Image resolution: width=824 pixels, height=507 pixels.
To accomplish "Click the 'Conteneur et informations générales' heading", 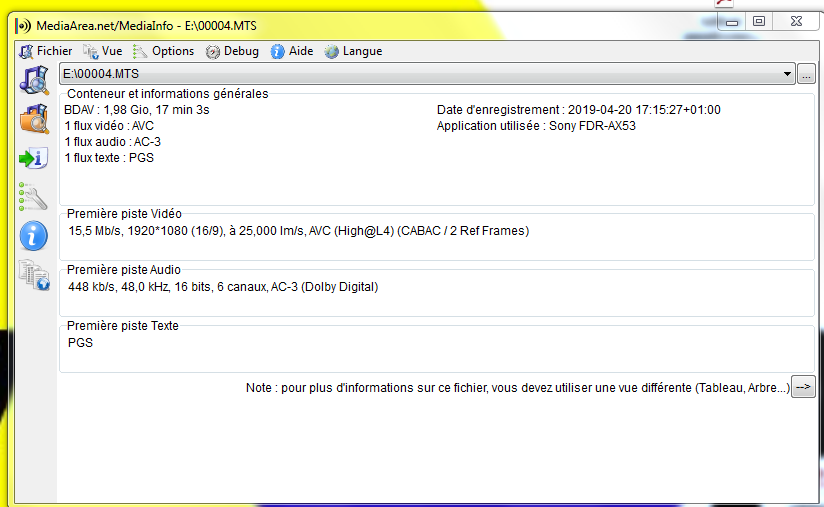I will tap(168, 94).
